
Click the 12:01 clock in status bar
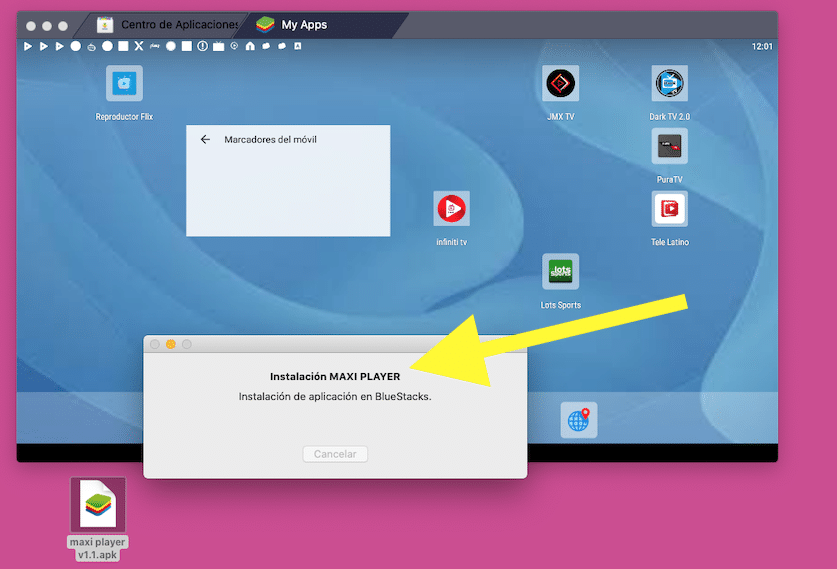[x=762, y=46]
